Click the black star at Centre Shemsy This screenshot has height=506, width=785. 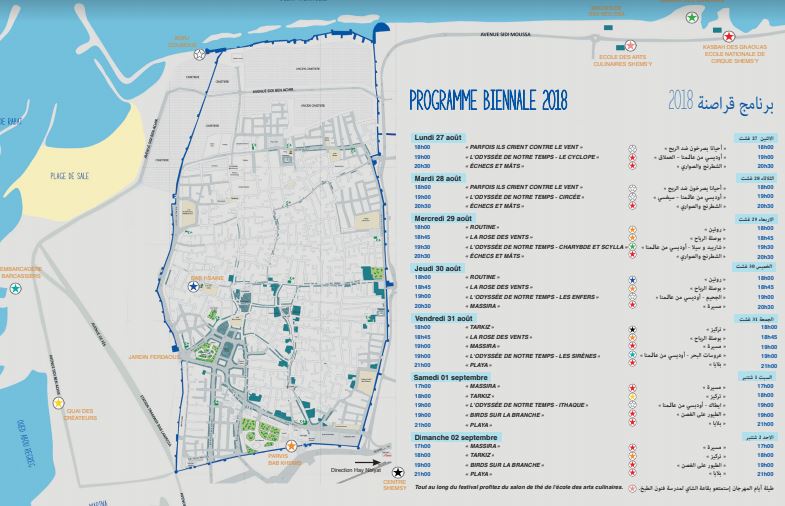[x=399, y=472]
